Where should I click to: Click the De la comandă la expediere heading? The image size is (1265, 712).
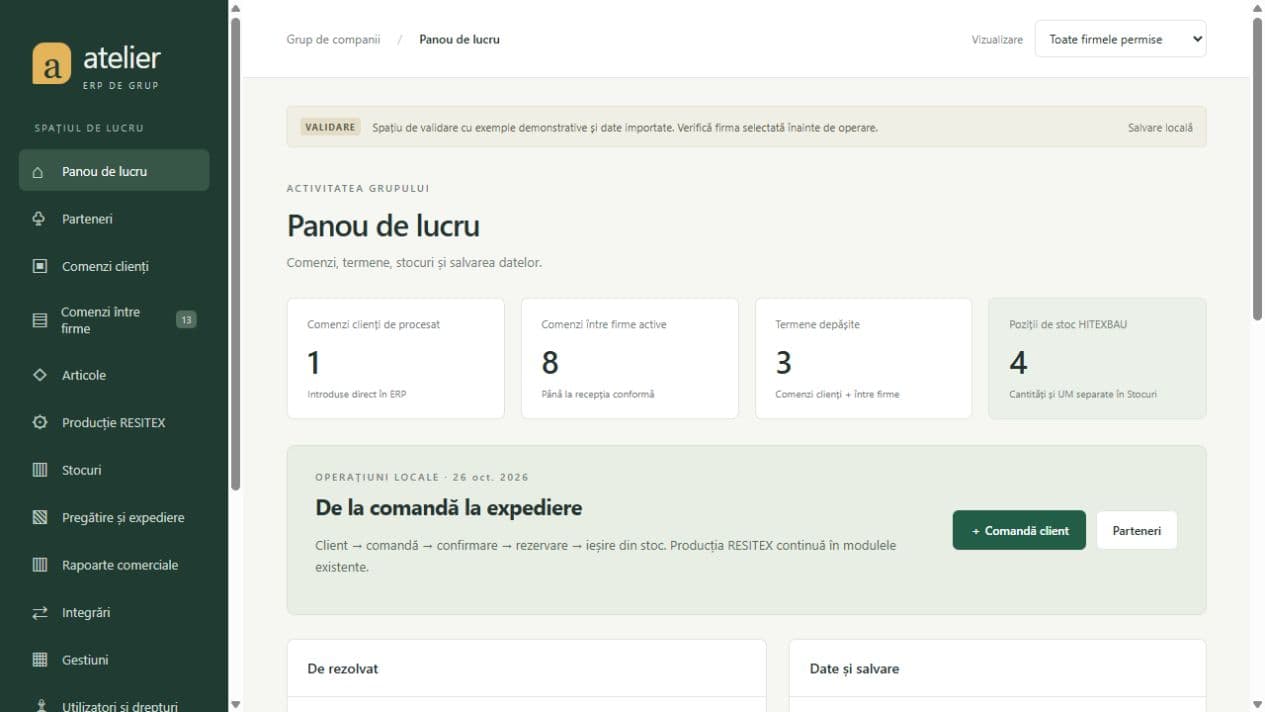tap(449, 508)
